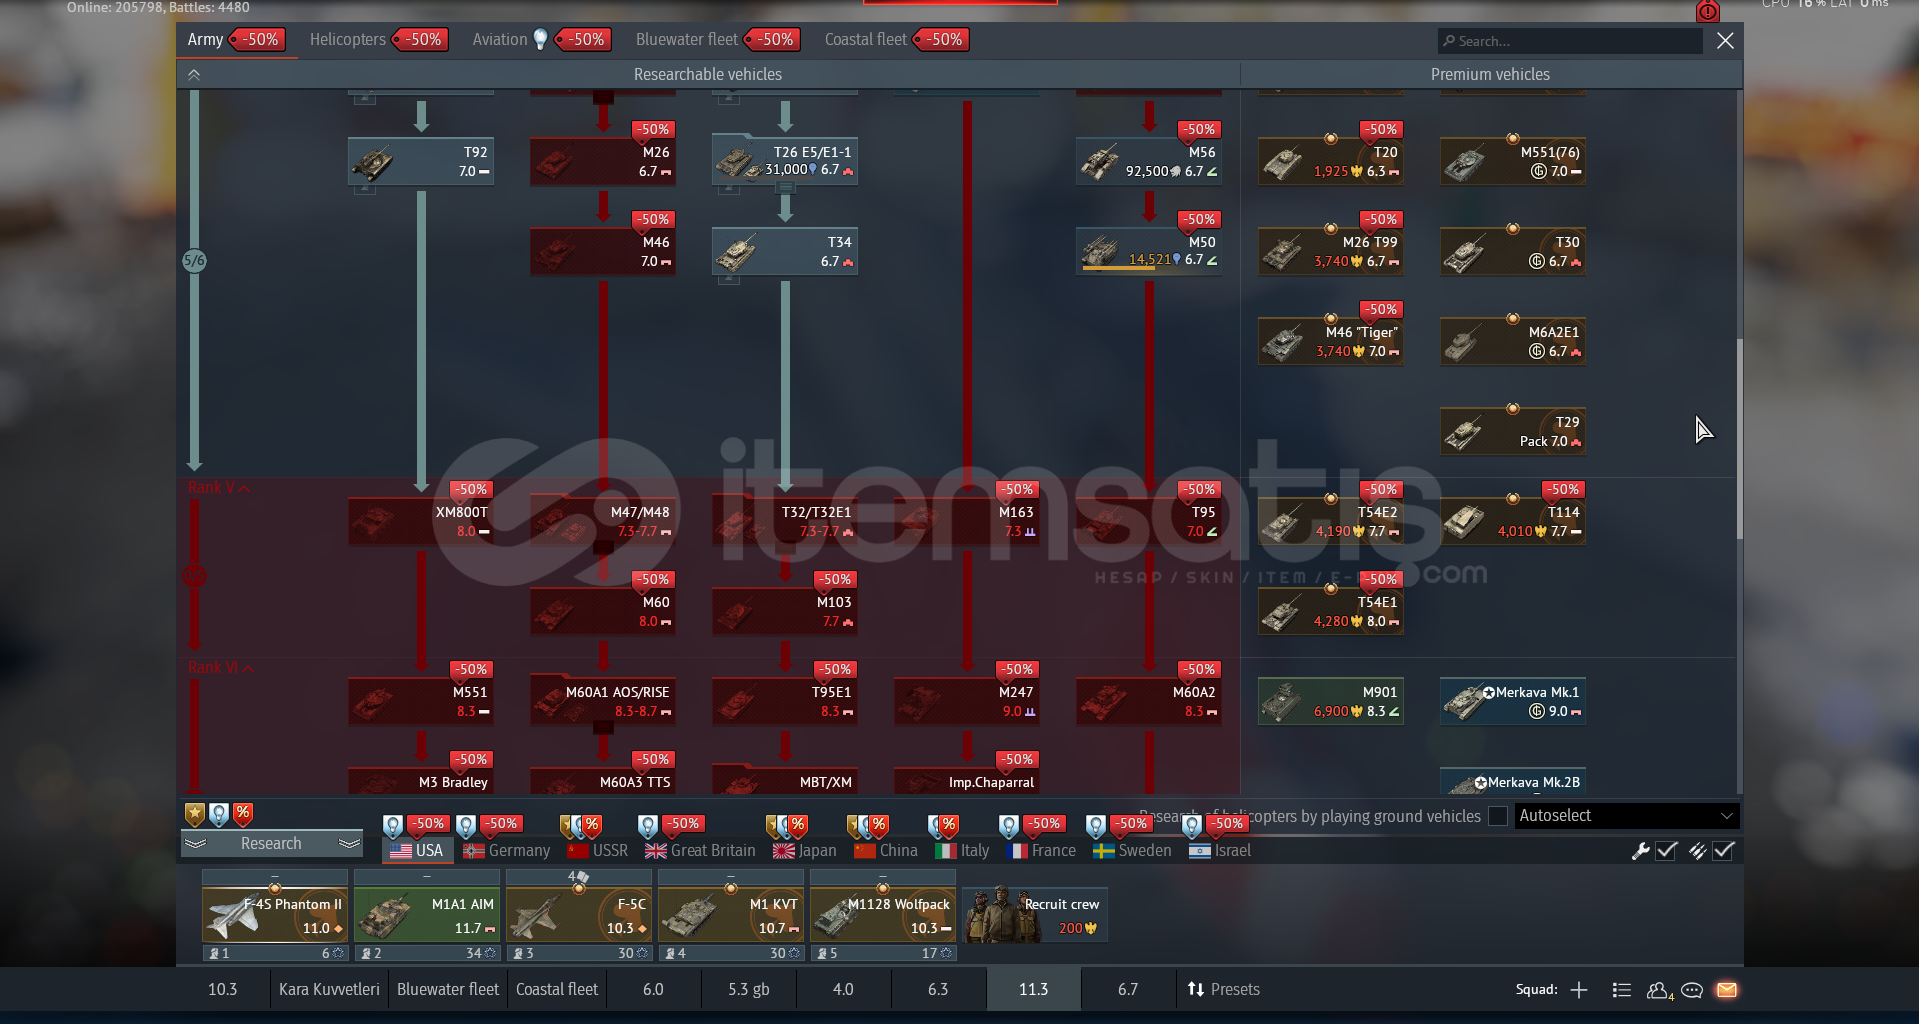1919x1024 pixels.
Task: Expand the Research panel's left chevron
Action: [196, 844]
